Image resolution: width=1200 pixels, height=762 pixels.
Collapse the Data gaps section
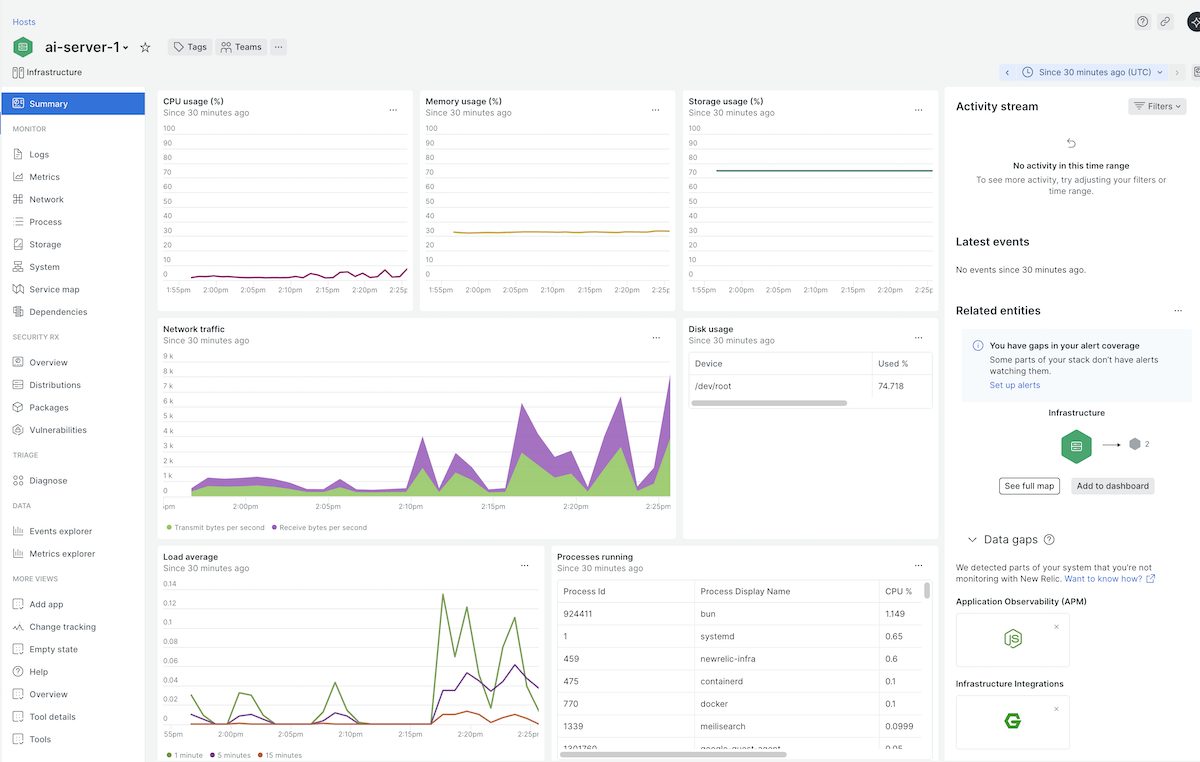[971, 540]
